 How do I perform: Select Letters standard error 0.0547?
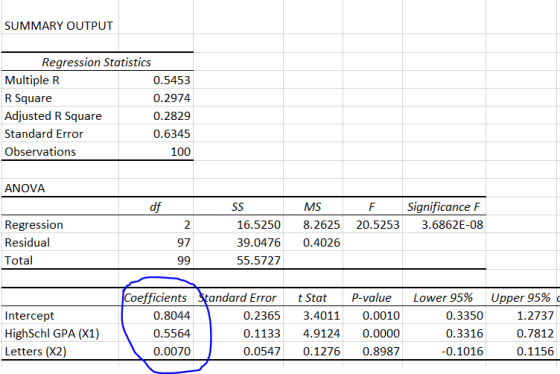262,351
